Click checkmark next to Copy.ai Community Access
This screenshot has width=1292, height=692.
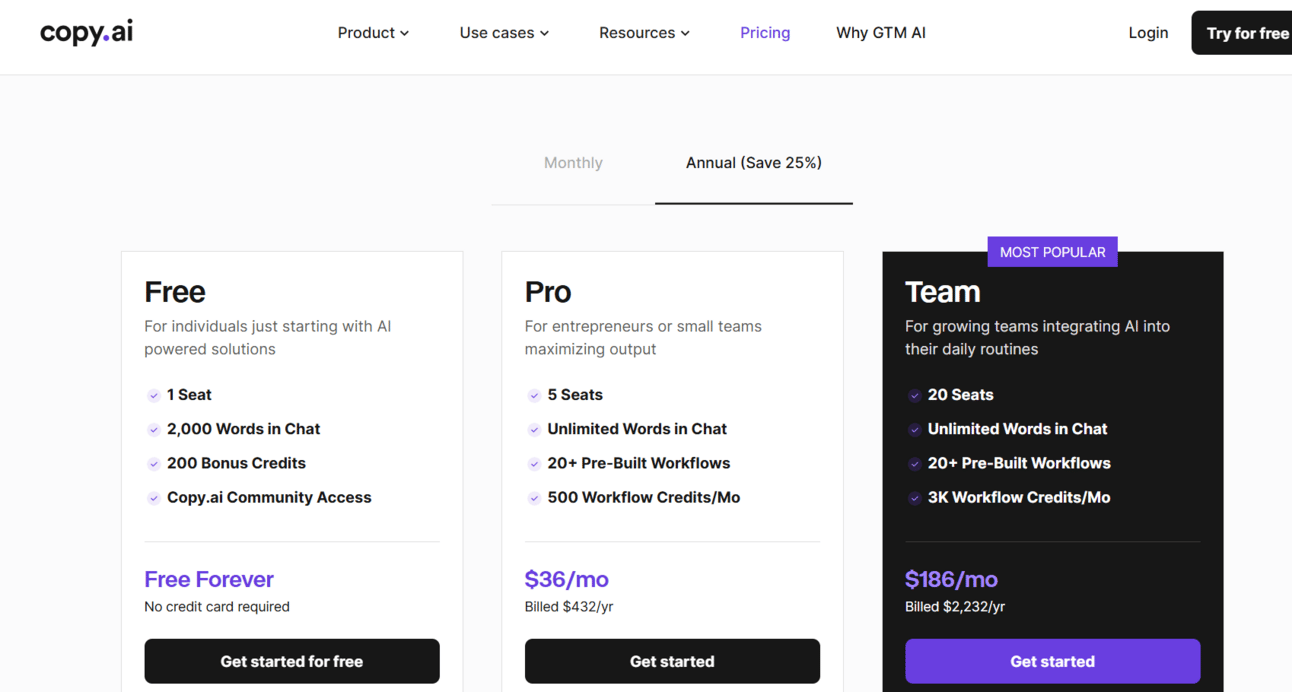coord(154,498)
